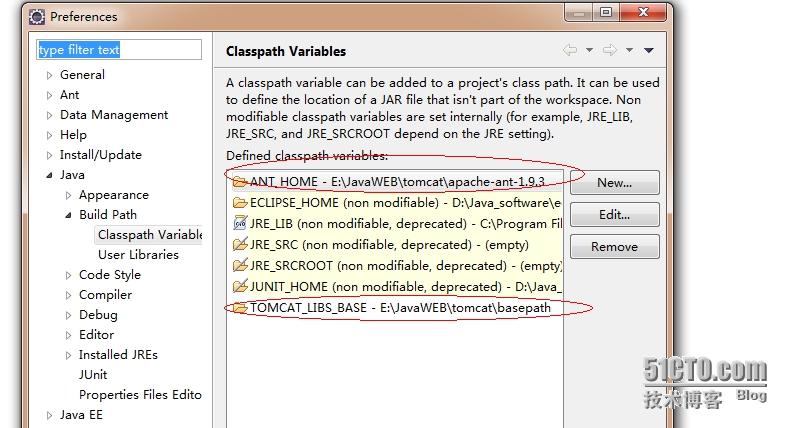The image size is (786, 428).
Task: Click the back navigation arrow icon
Action: coord(570,50)
